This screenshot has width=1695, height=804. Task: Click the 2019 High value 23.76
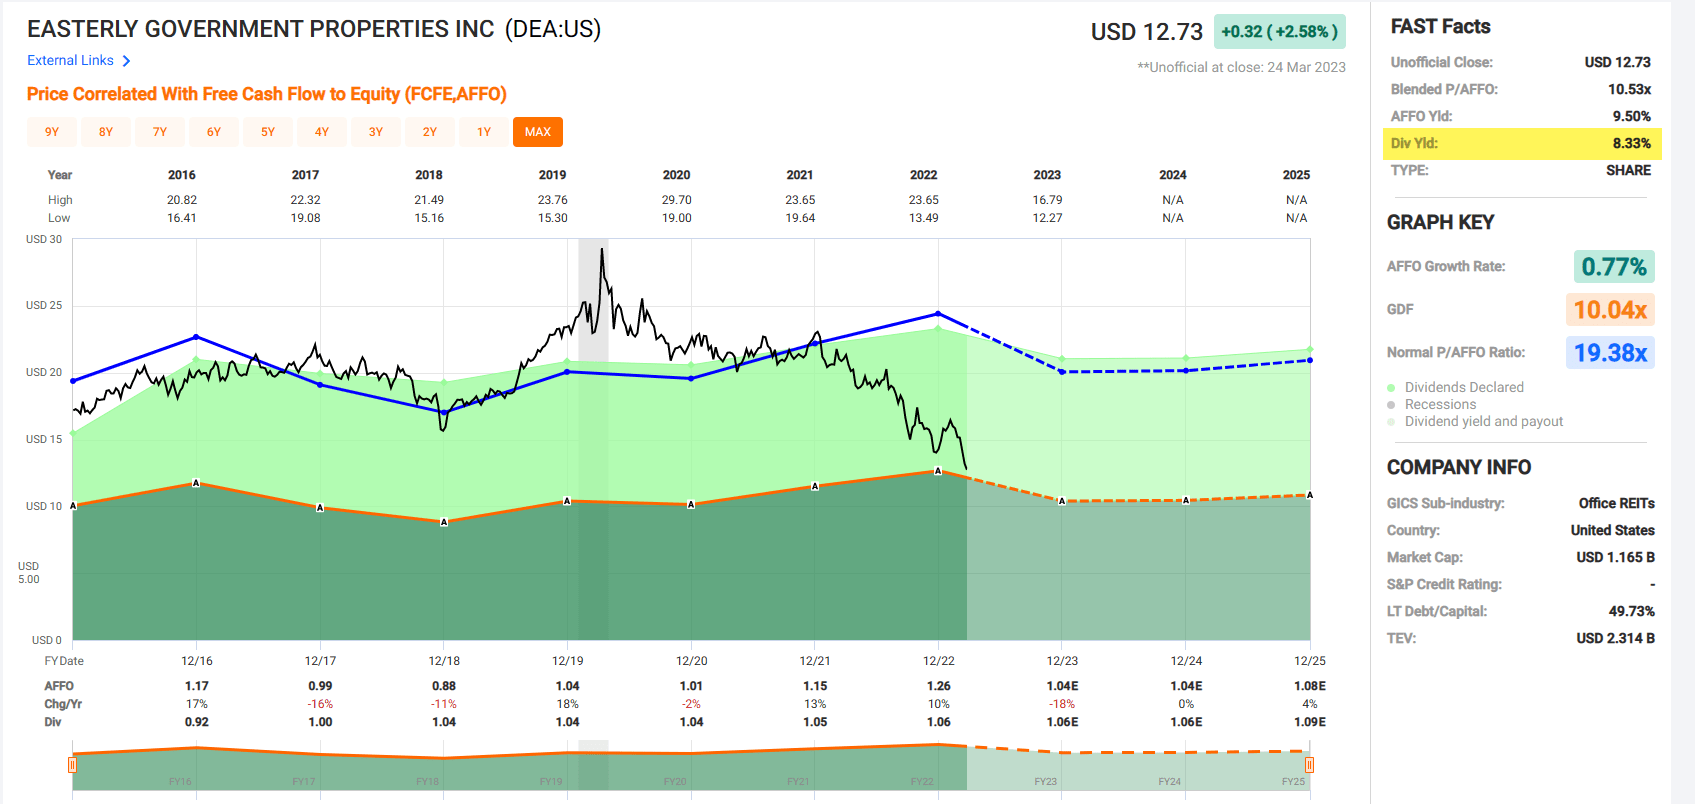(x=553, y=200)
